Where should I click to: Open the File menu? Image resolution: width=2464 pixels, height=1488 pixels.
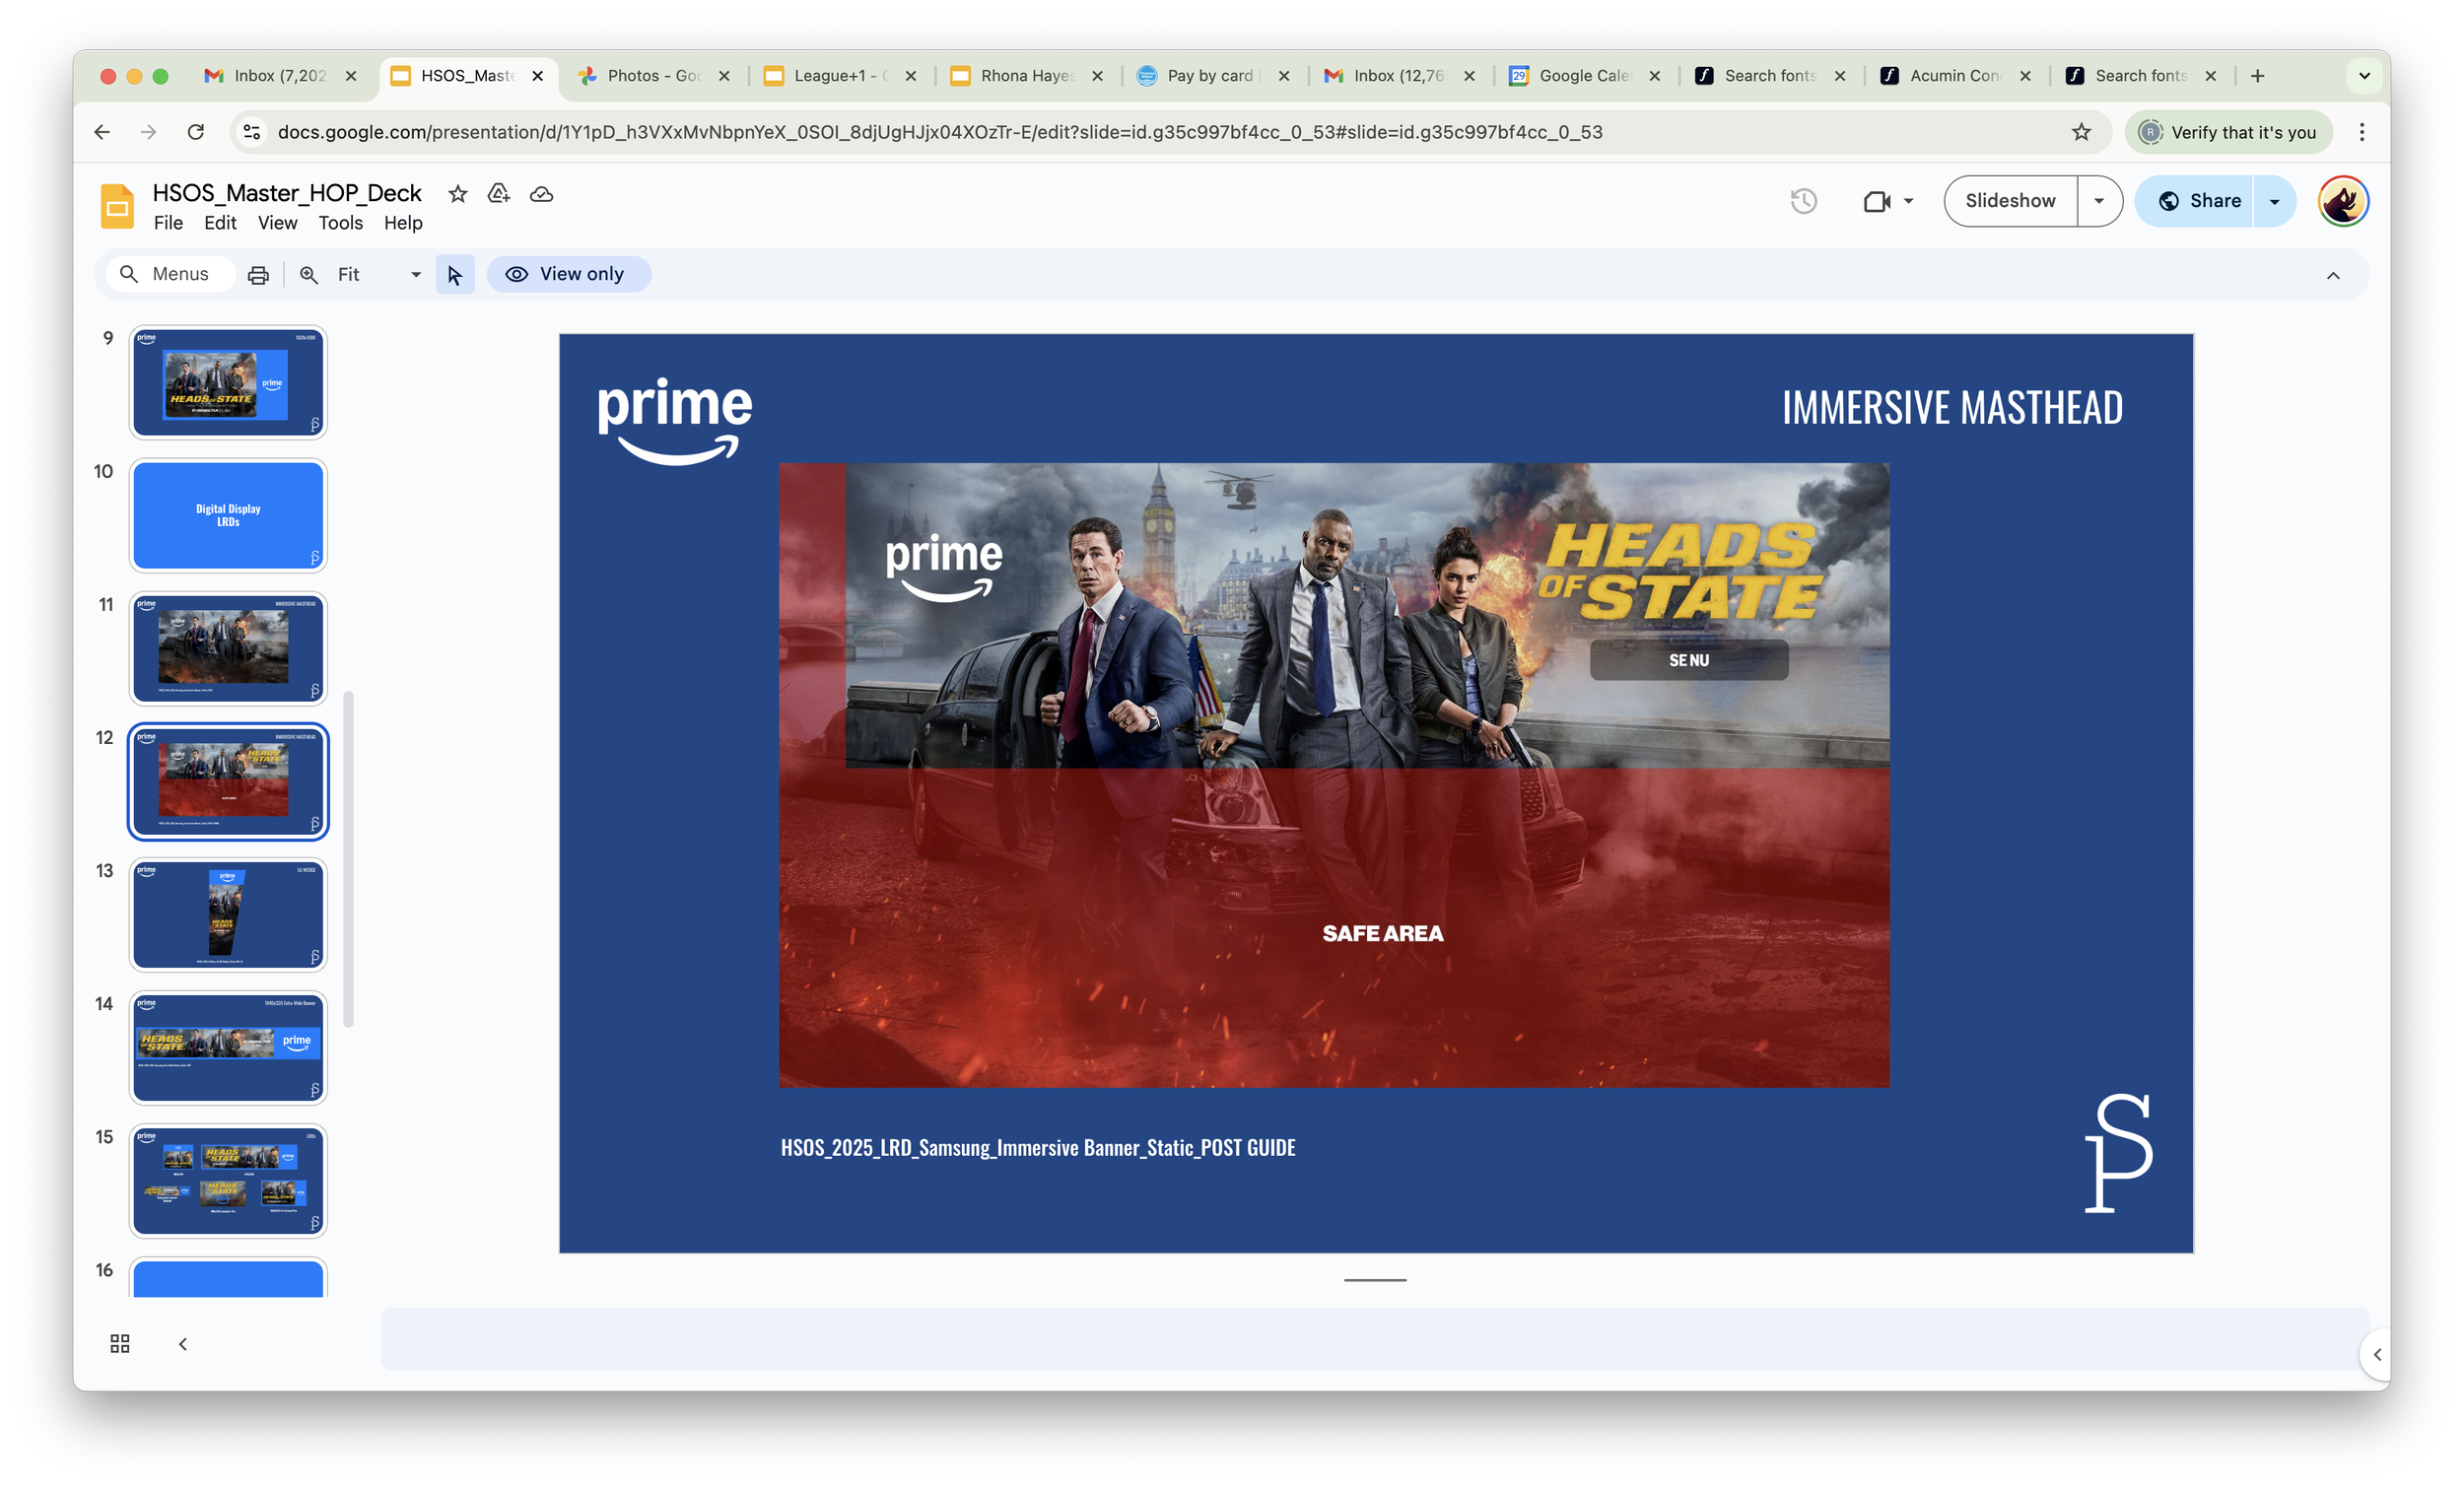pos(168,223)
